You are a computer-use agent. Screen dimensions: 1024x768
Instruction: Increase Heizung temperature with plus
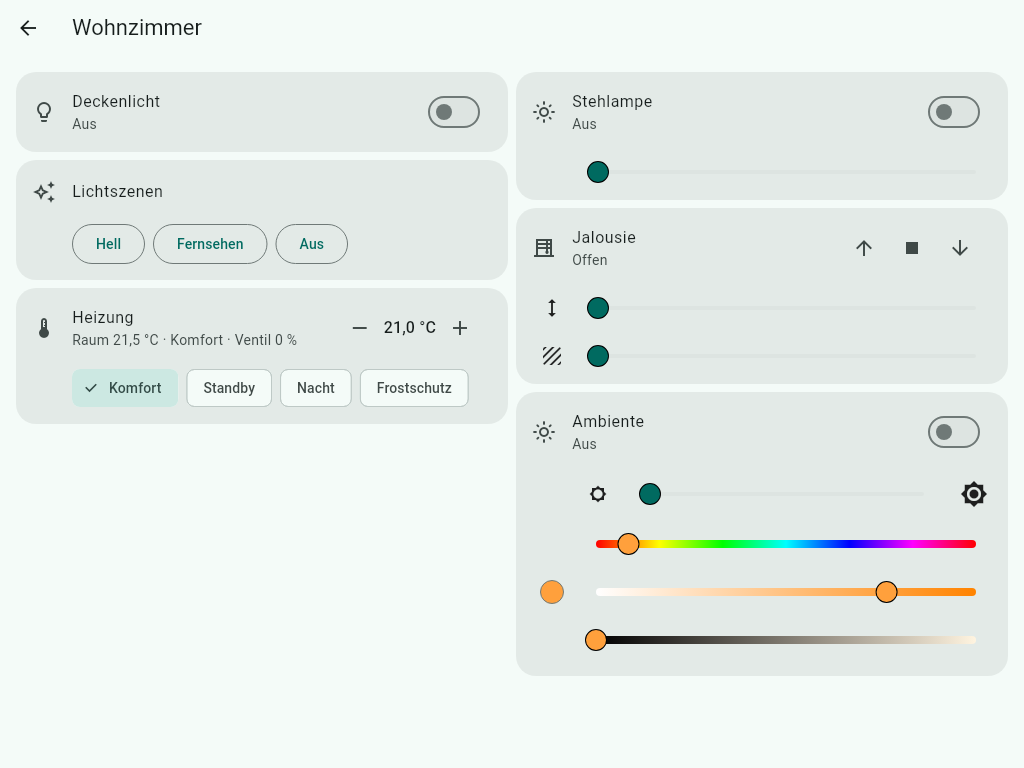tap(460, 328)
